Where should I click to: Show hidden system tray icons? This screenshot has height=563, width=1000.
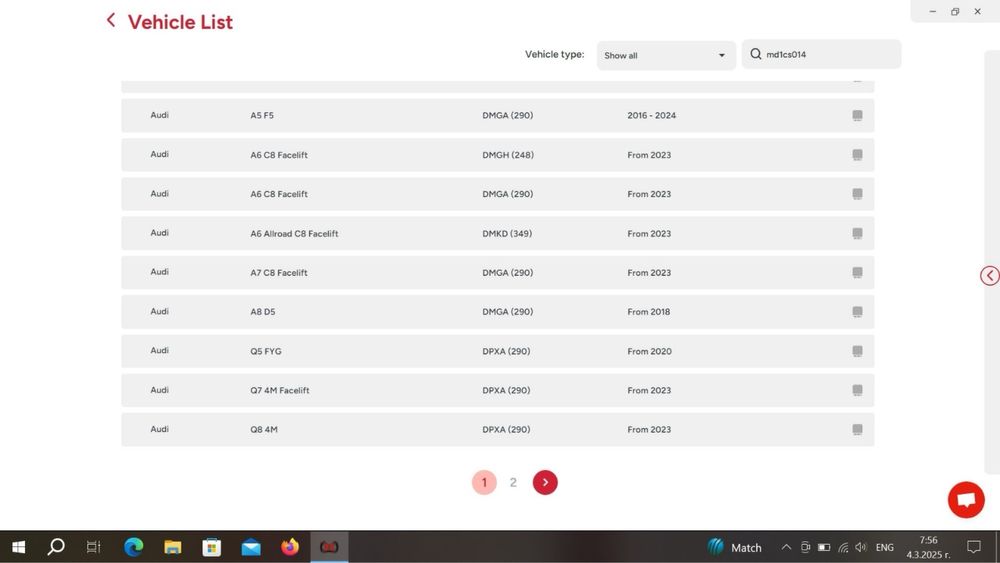pyautogui.click(x=786, y=547)
